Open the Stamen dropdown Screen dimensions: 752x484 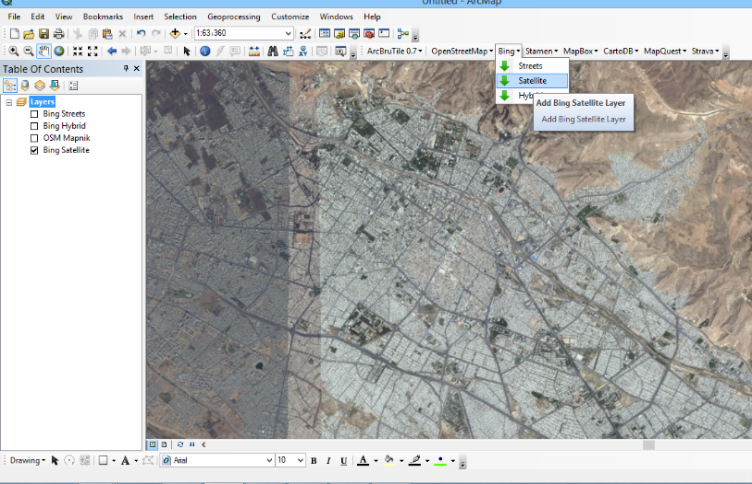pyautogui.click(x=541, y=51)
